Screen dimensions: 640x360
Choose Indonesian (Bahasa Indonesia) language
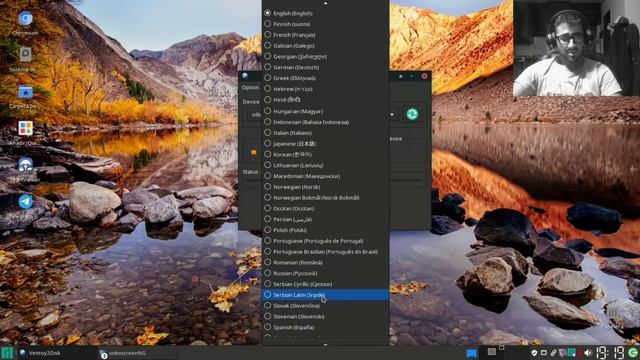point(325,122)
